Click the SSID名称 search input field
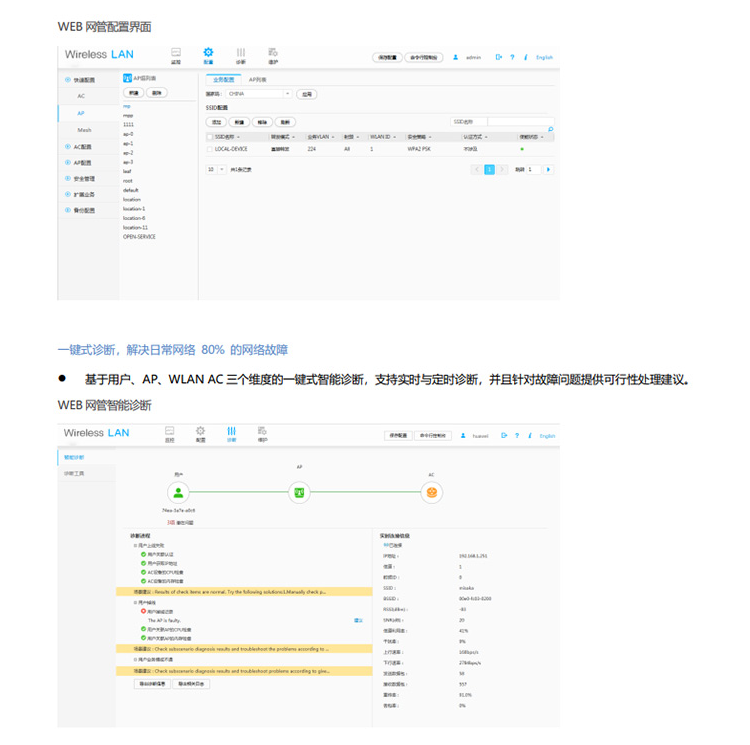This screenshot has height=745, width=750. 518,120
